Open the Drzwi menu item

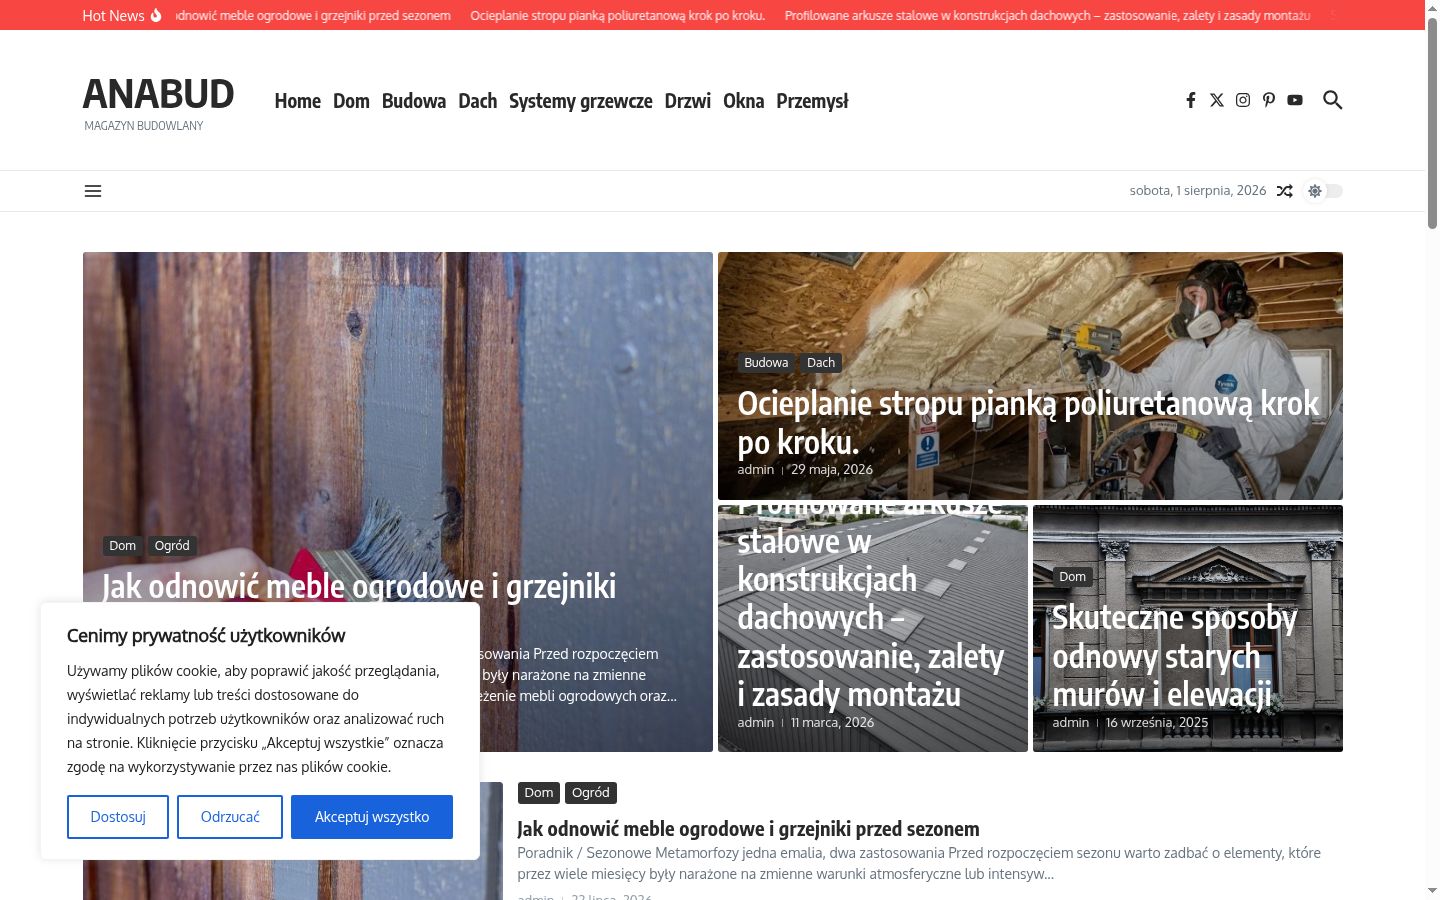click(688, 101)
